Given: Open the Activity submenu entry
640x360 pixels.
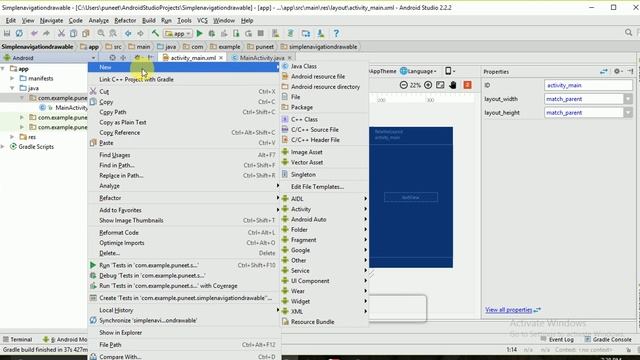Looking at the screenshot, I should 325,209.
